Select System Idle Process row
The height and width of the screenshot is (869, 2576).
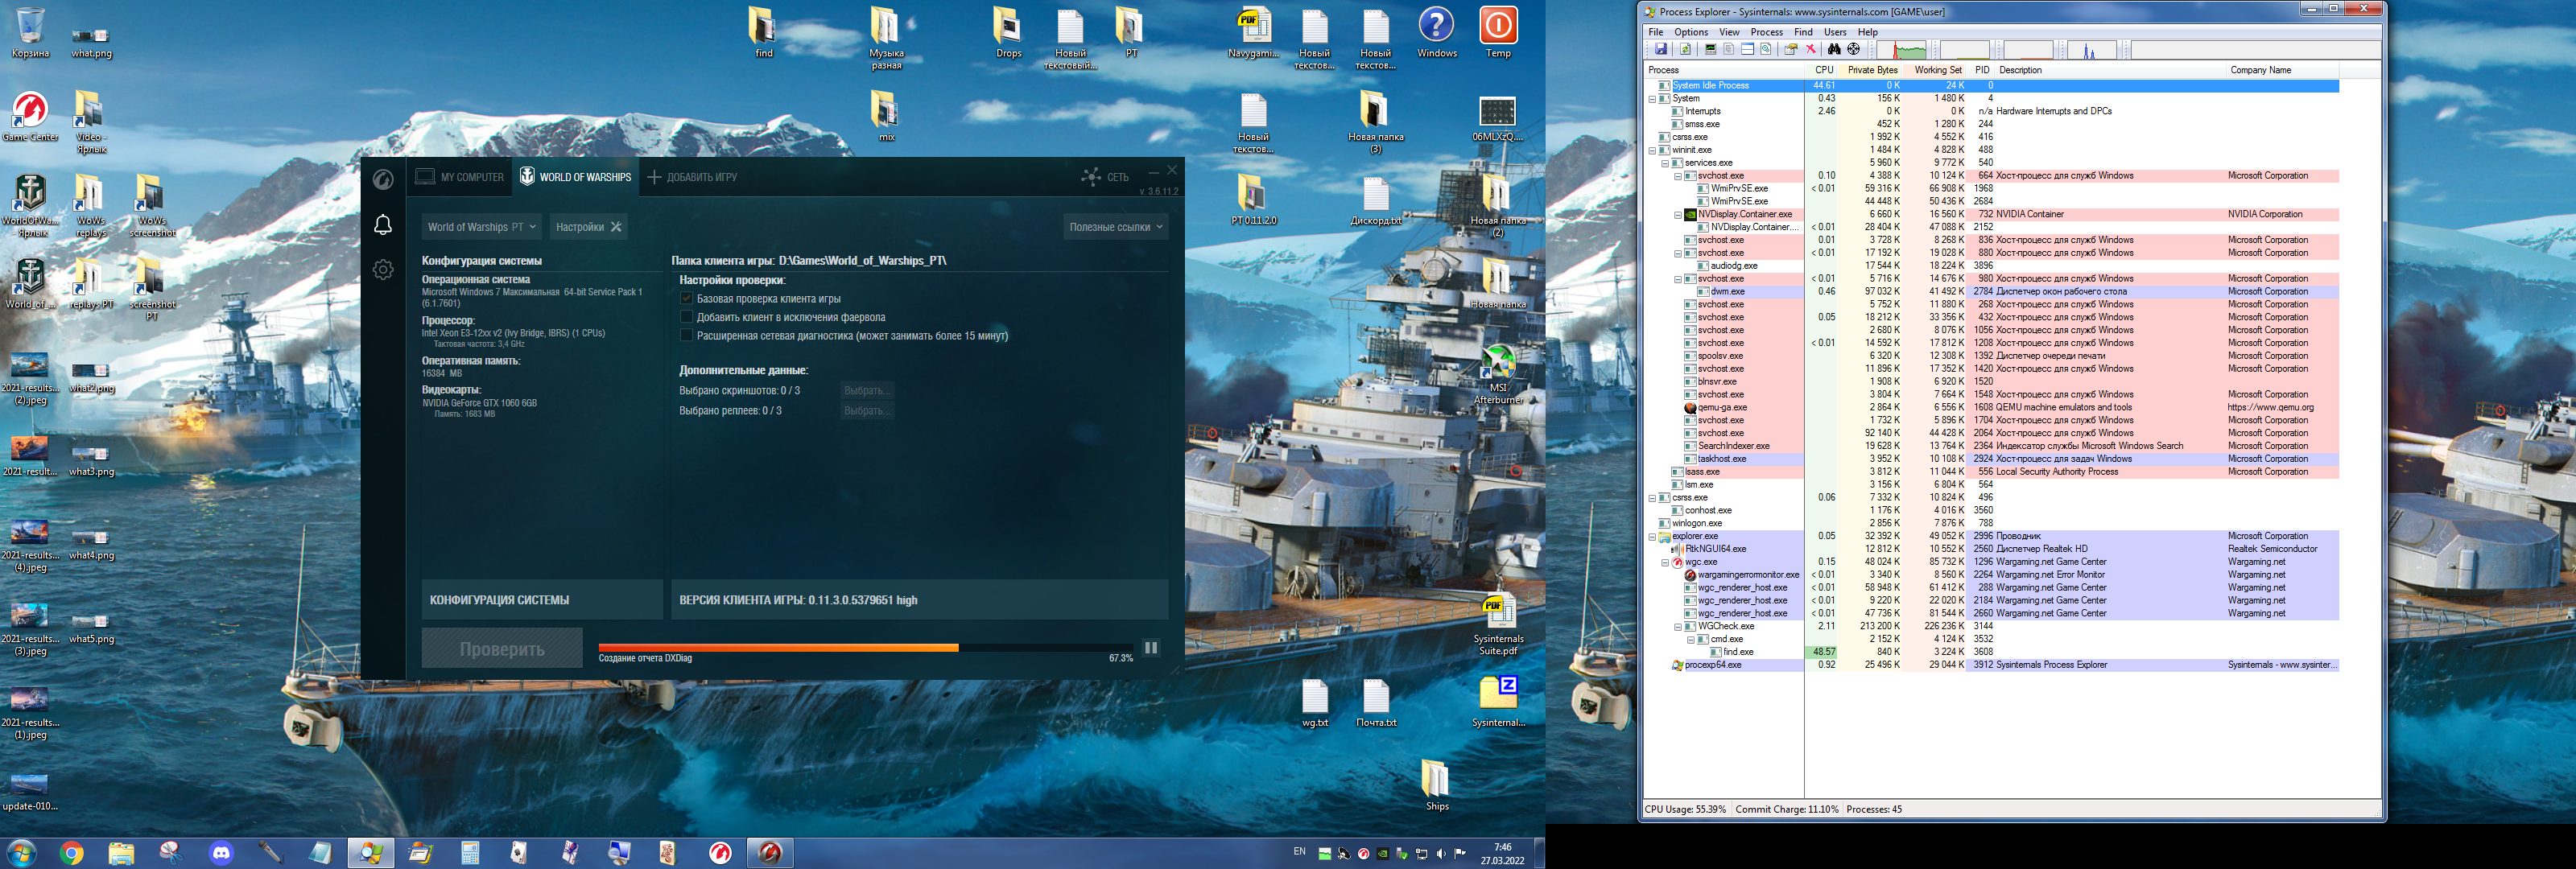1992,86
